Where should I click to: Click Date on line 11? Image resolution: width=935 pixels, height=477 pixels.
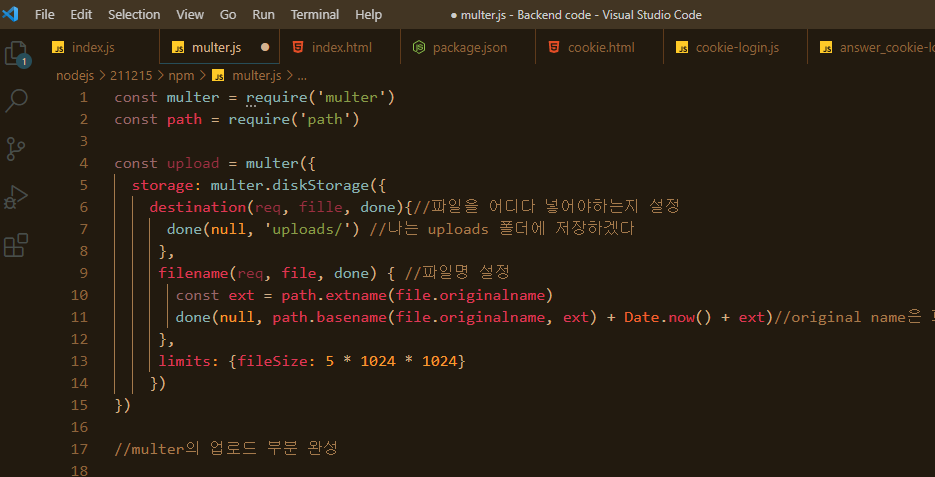coord(642,317)
